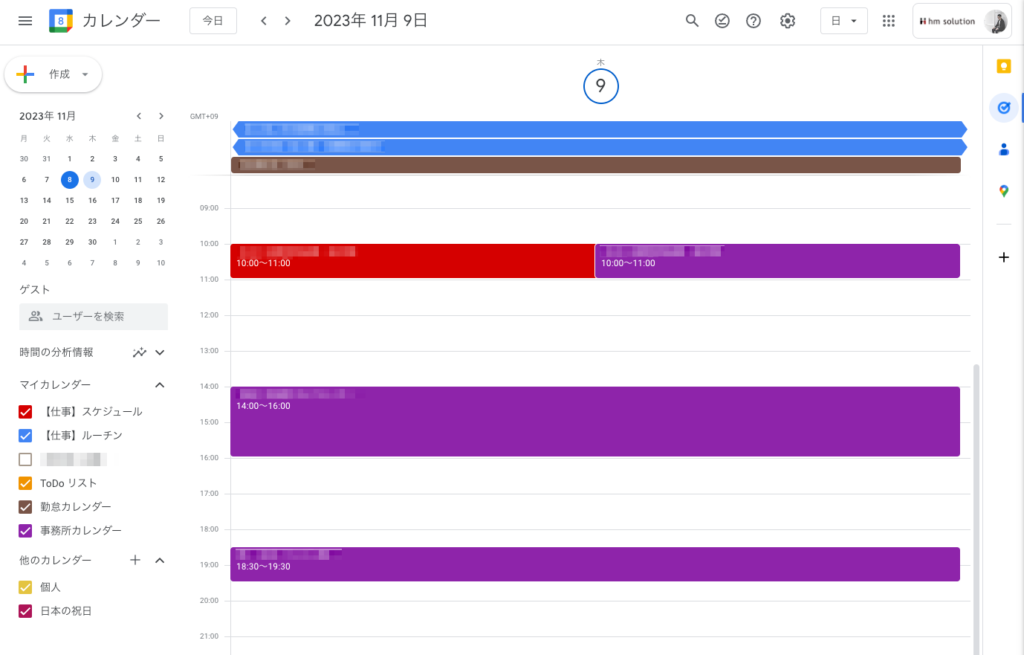Open time insights chart icon
Viewport: 1024px width, 655px height.
pyautogui.click(x=139, y=353)
